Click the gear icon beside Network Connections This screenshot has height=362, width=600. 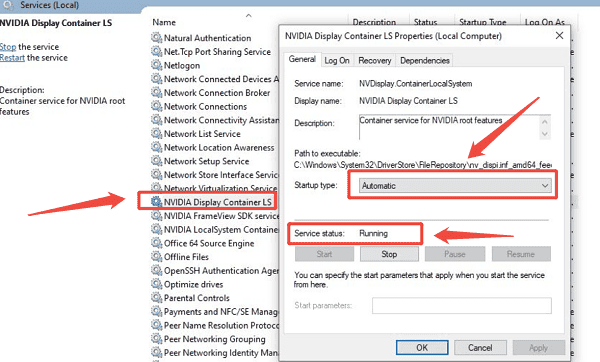point(156,106)
